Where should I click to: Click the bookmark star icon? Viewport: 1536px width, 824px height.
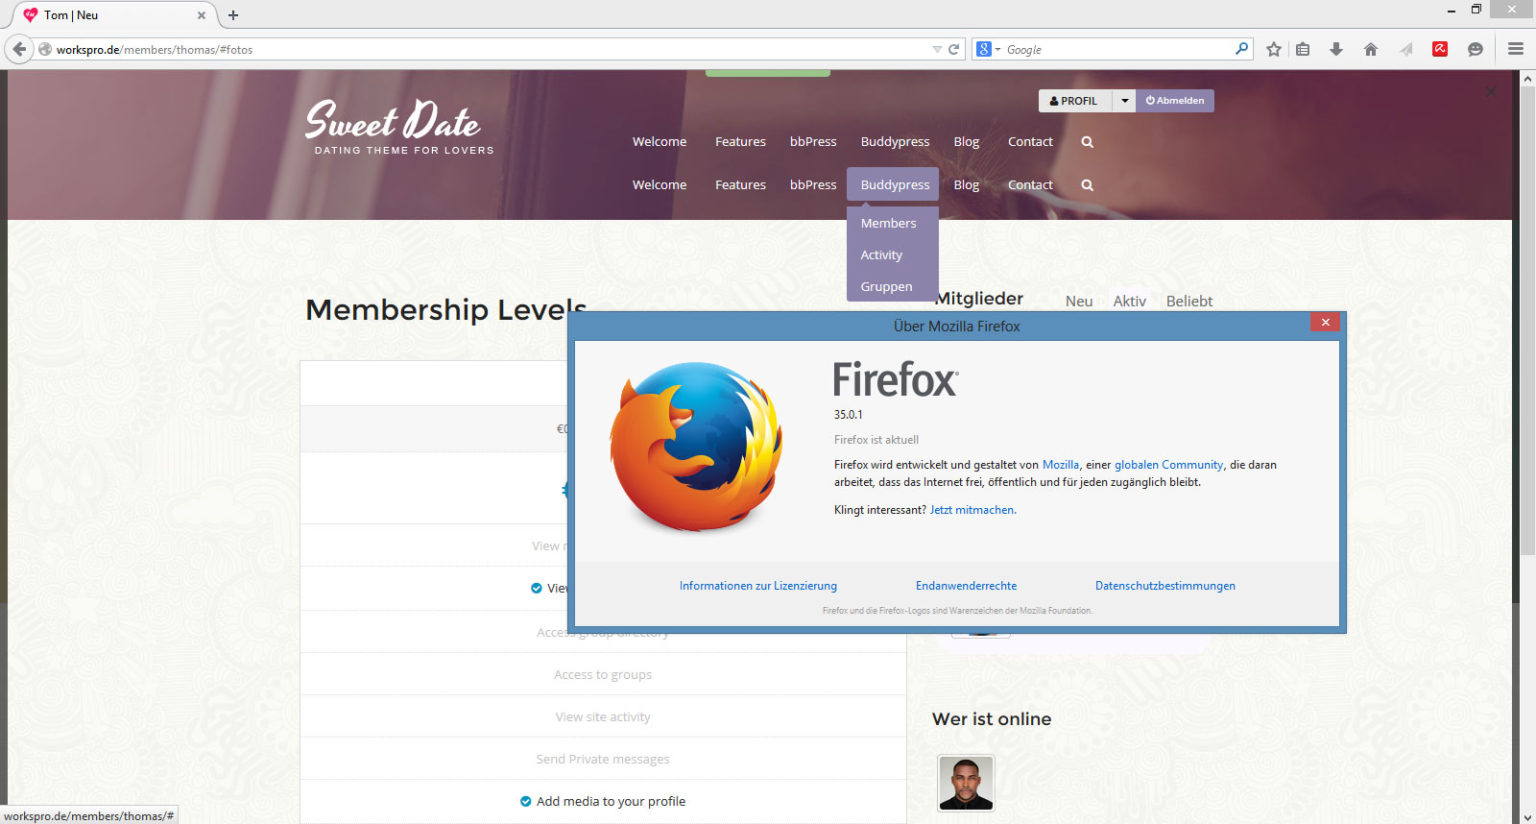click(x=1273, y=49)
